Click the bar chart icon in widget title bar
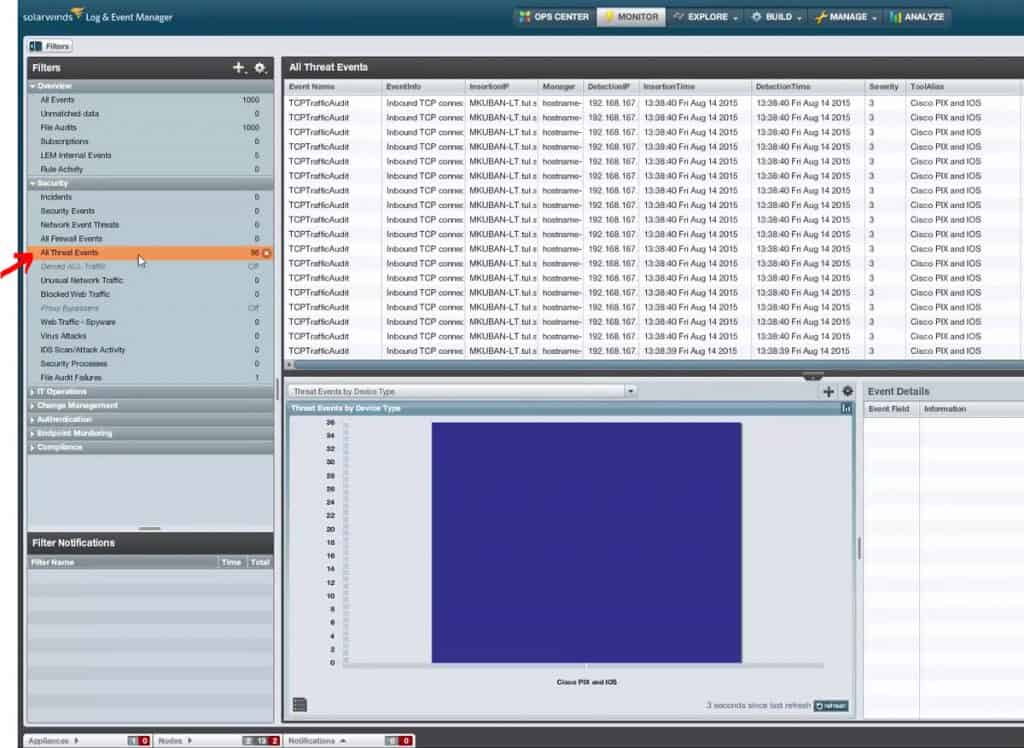This screenshot has width=1024, height=748. [846, 408]
